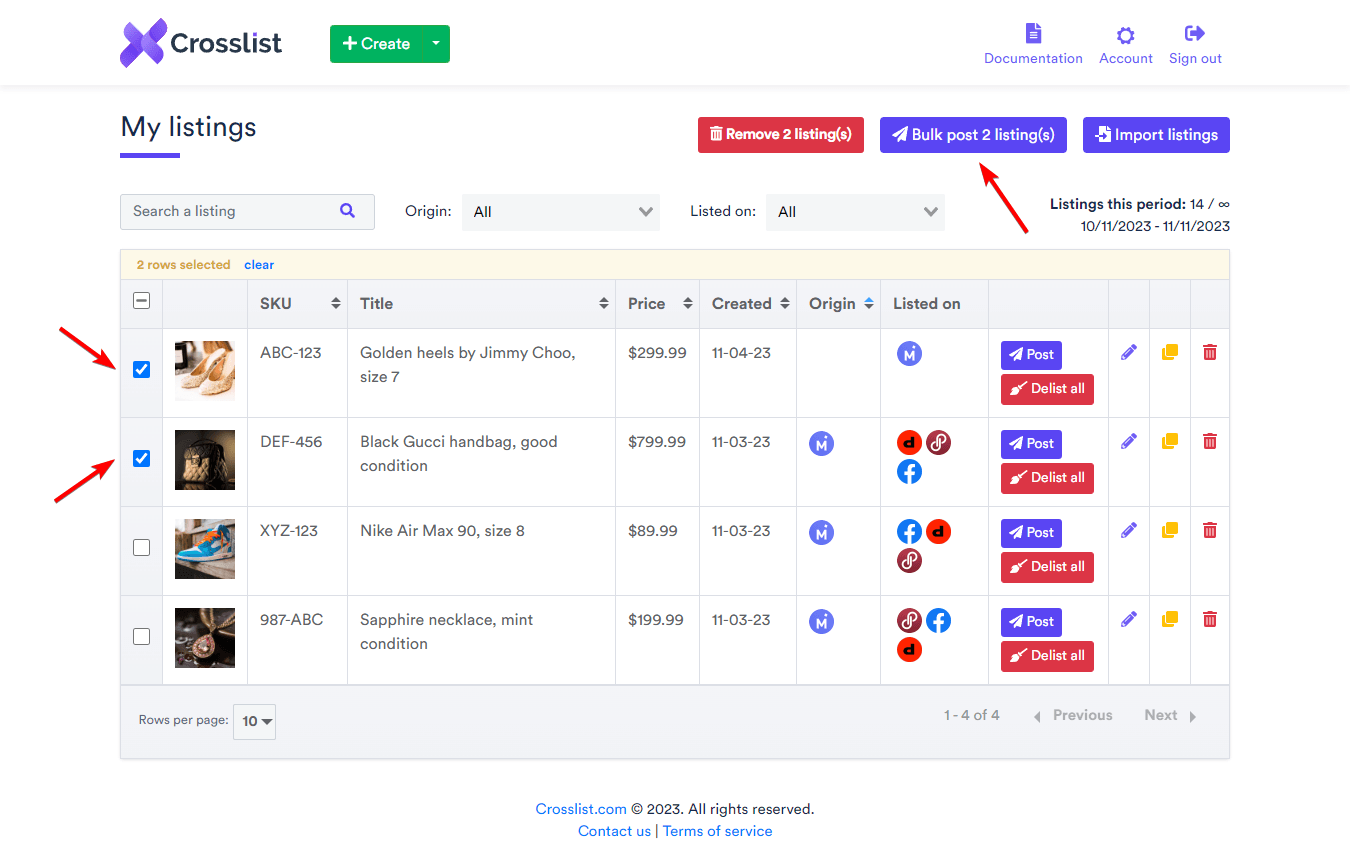
Task: Click the Nike sneaker product thumbnail
Action: point(205,549)
